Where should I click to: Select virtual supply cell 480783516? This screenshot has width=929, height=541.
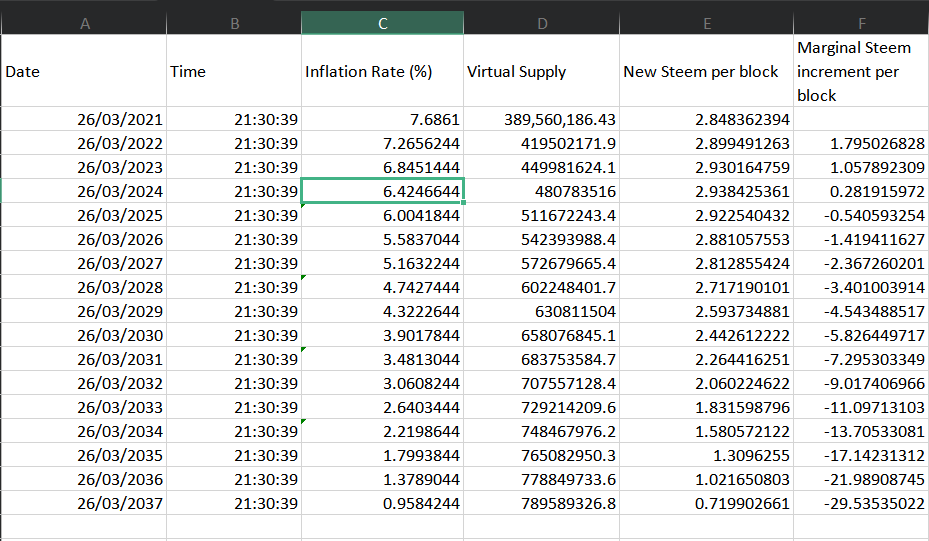coord(542,191)
